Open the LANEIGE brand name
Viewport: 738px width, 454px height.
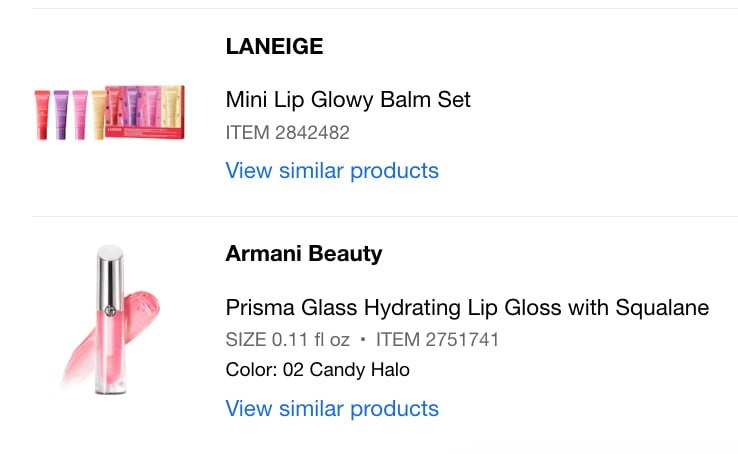click(x=274, y=47)
